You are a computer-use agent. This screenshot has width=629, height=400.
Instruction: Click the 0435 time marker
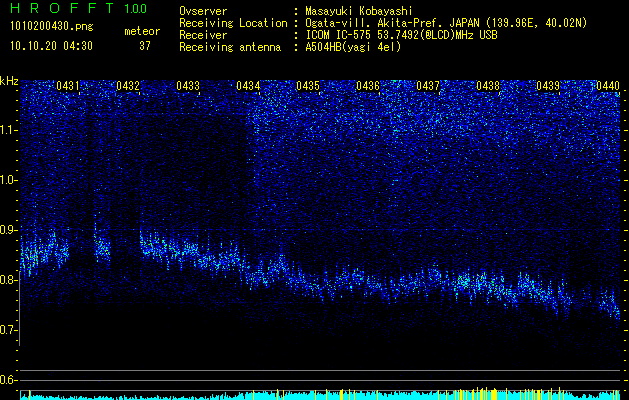[308, 86]
